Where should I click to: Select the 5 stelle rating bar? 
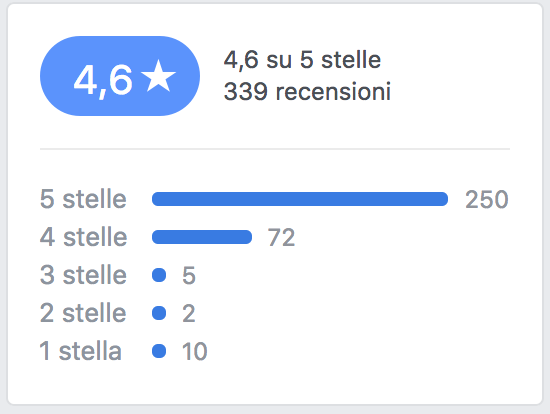pyautogui.click(x=300, y=199)
